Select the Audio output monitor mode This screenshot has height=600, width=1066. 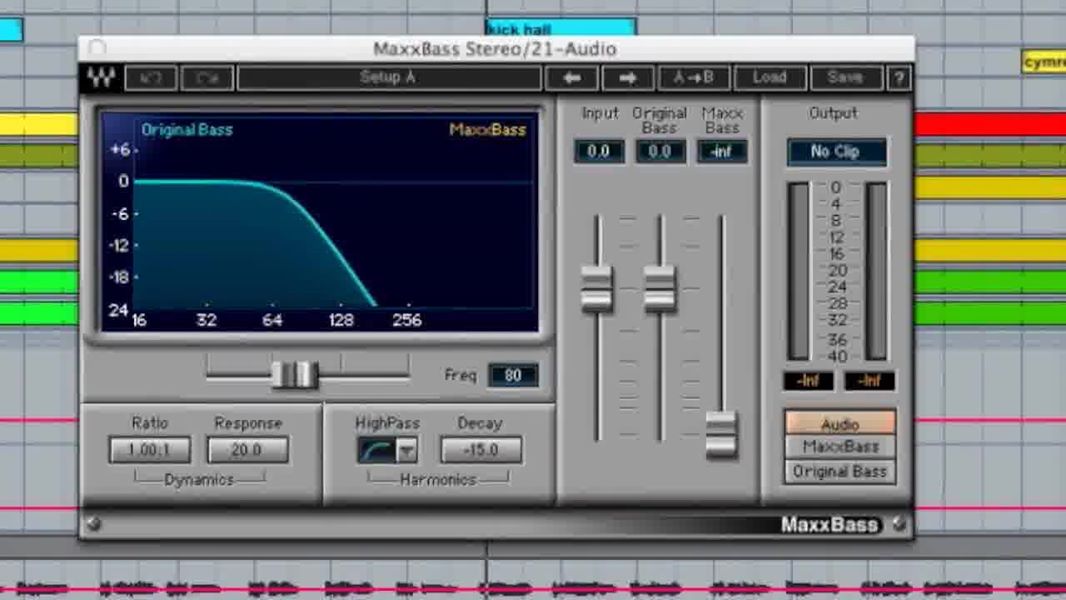840,423
